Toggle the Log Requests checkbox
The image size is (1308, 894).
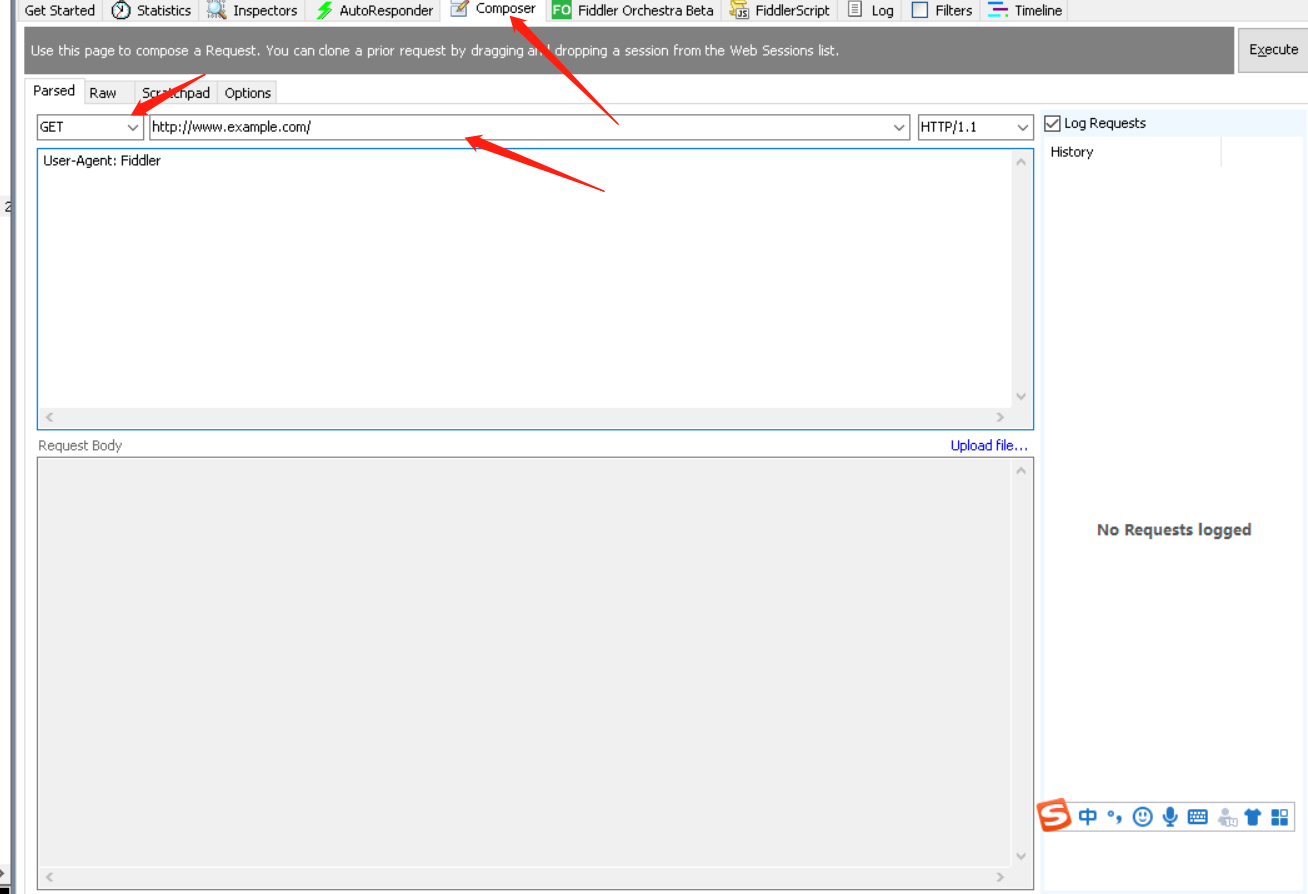pos(1052,123)
